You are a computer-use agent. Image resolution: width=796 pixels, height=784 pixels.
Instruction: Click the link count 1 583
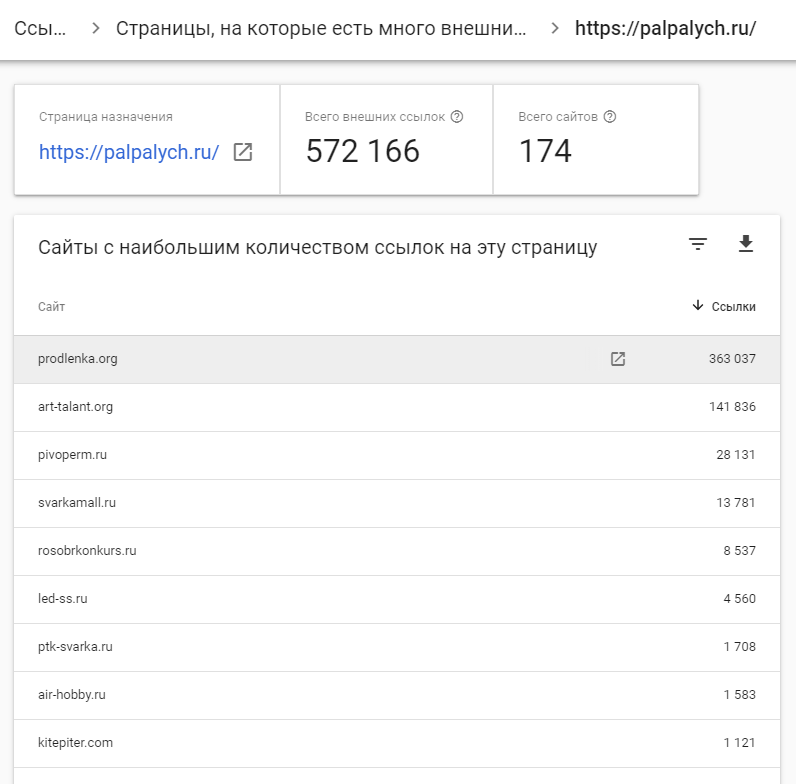(x=739, y=695)
